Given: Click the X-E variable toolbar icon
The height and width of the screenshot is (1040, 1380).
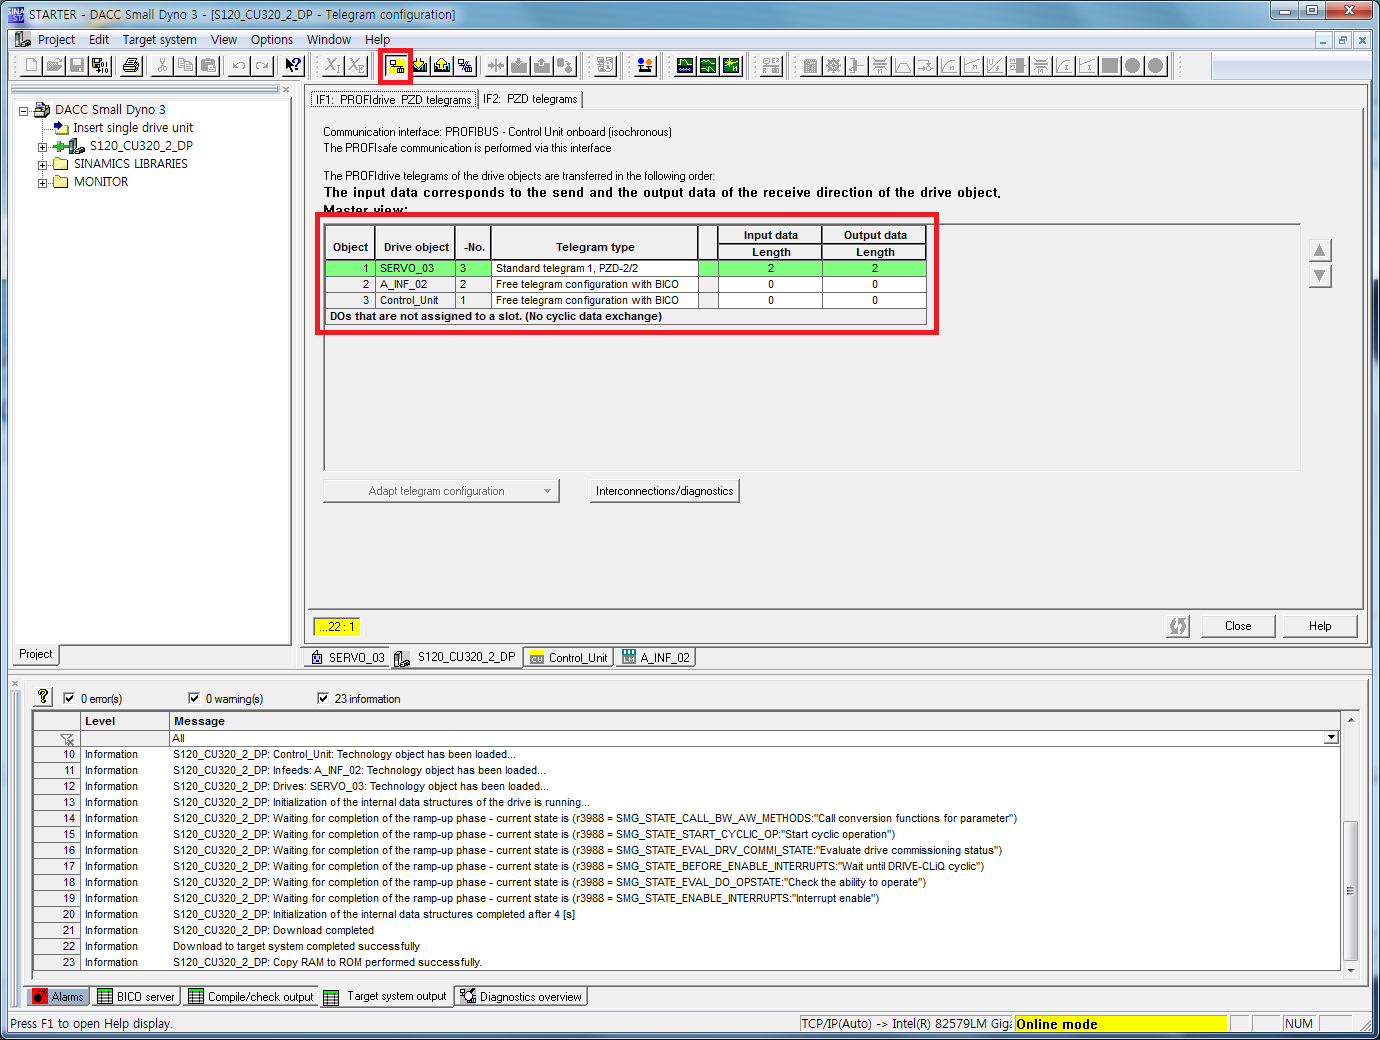Looking at the screenshot, I should point(356,66).
